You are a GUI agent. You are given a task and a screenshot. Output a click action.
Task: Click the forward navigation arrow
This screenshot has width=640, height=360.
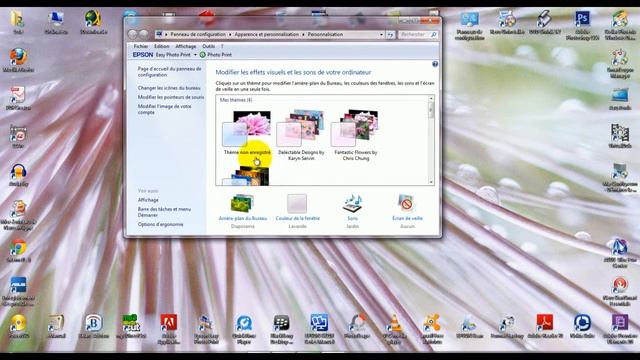tap(144, 34)
